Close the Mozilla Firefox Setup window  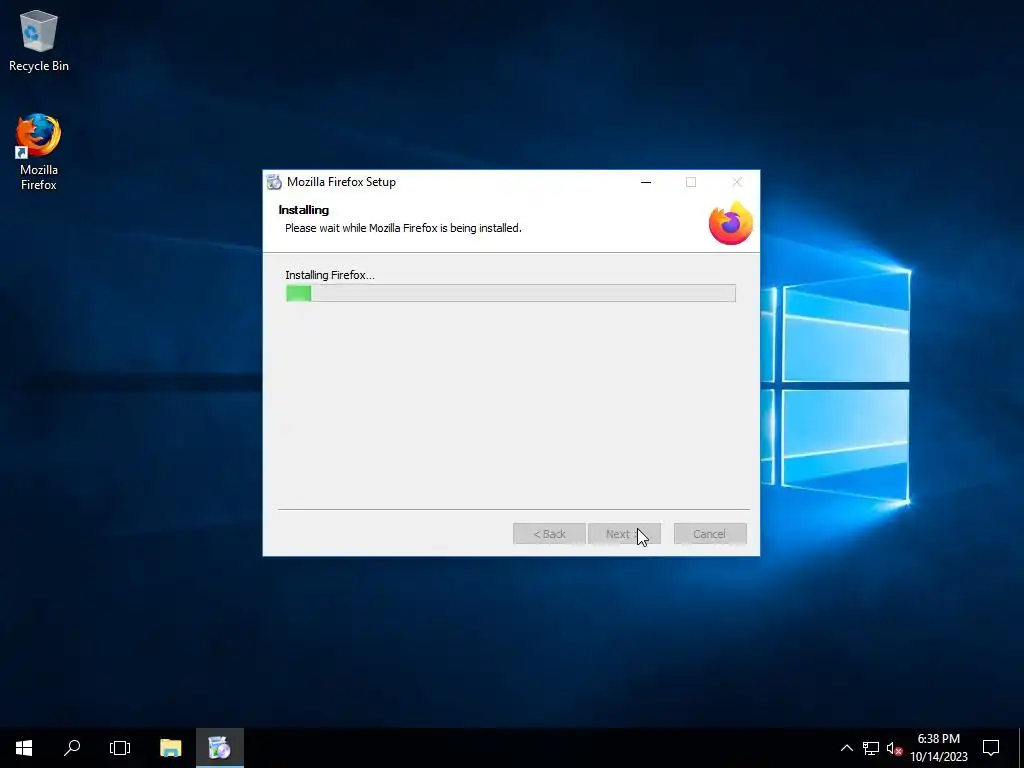pos(737,182)
